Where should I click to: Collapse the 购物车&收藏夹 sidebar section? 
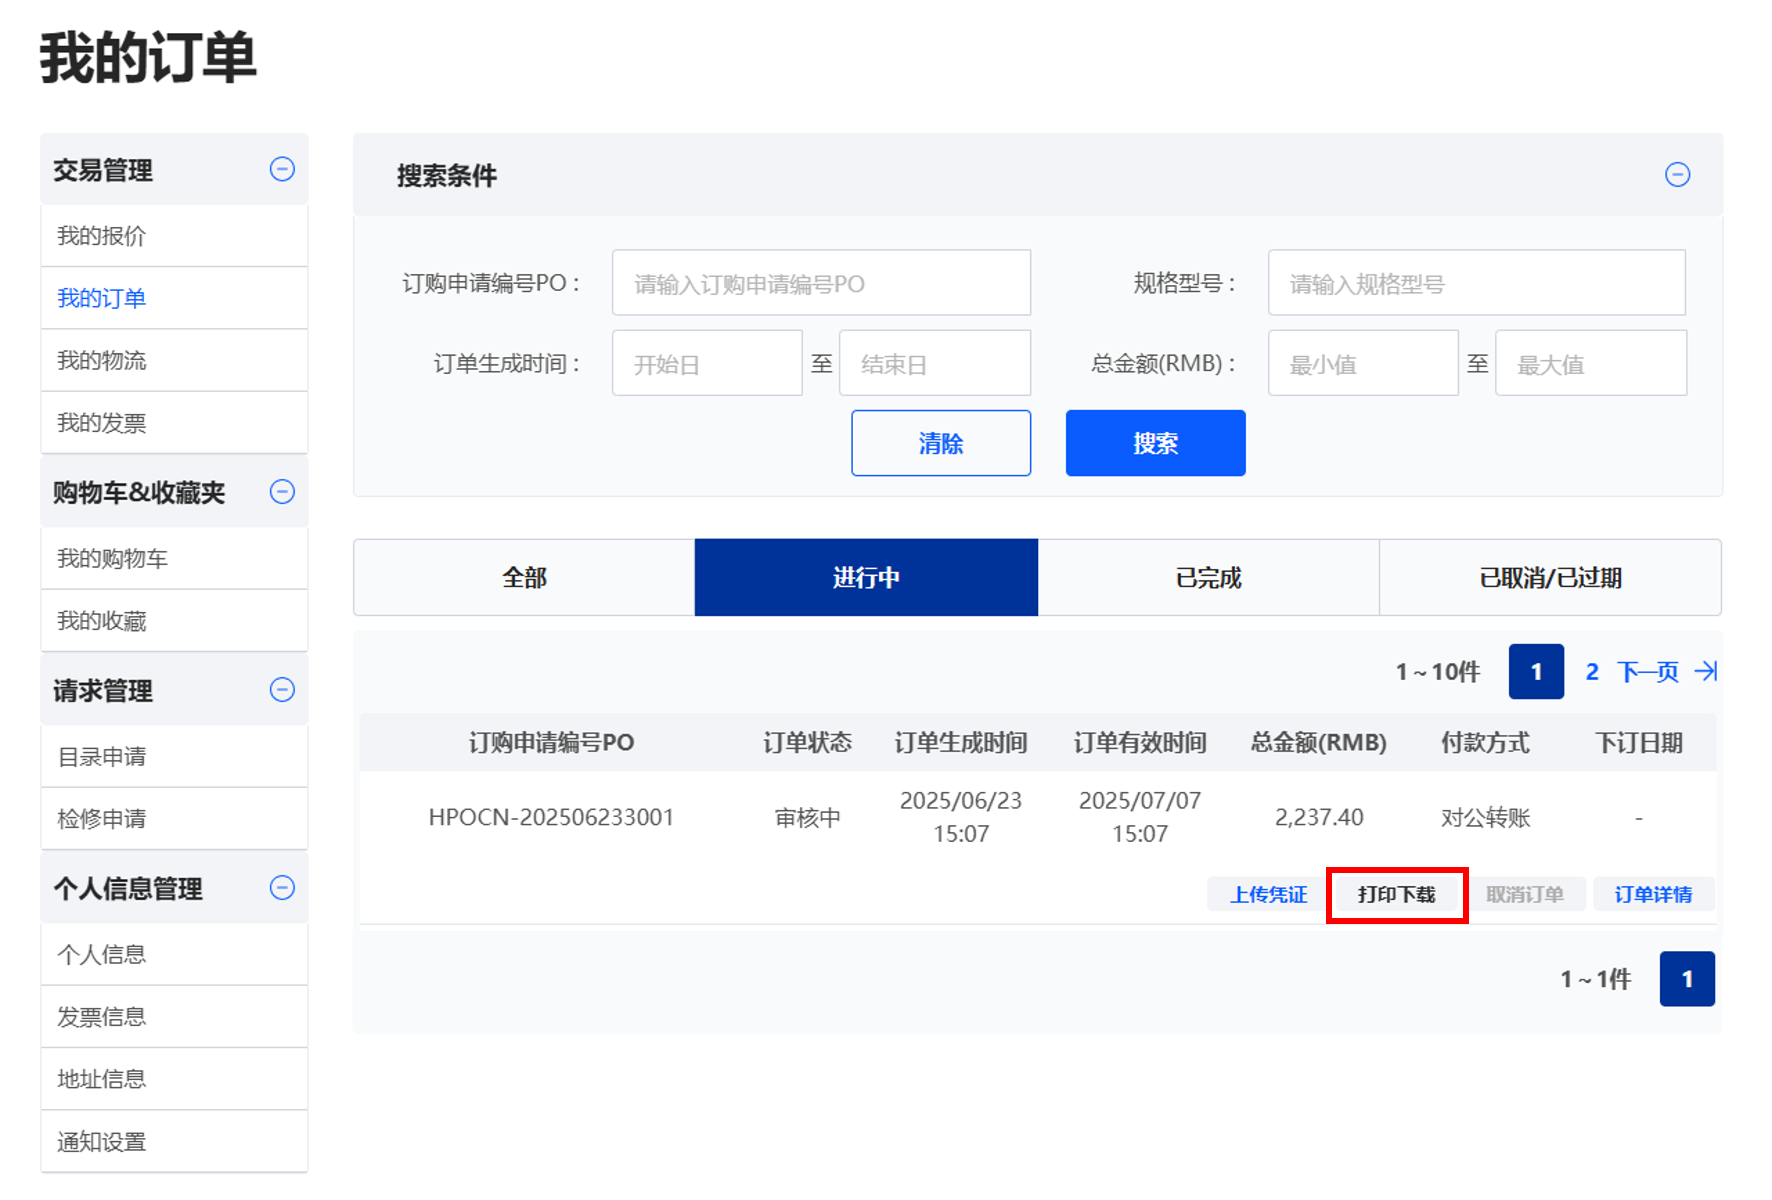pos(282,491)
